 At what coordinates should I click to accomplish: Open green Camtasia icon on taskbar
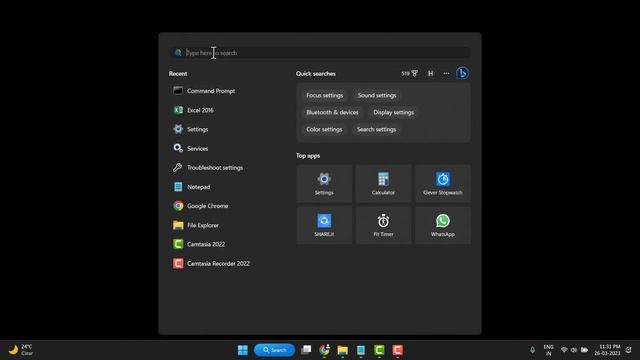coord(379,350)
